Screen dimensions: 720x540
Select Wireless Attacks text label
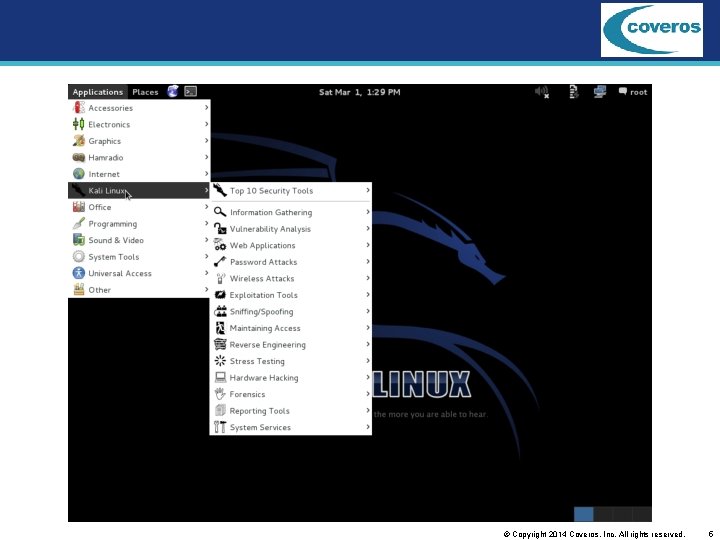[x=262, y=279]
